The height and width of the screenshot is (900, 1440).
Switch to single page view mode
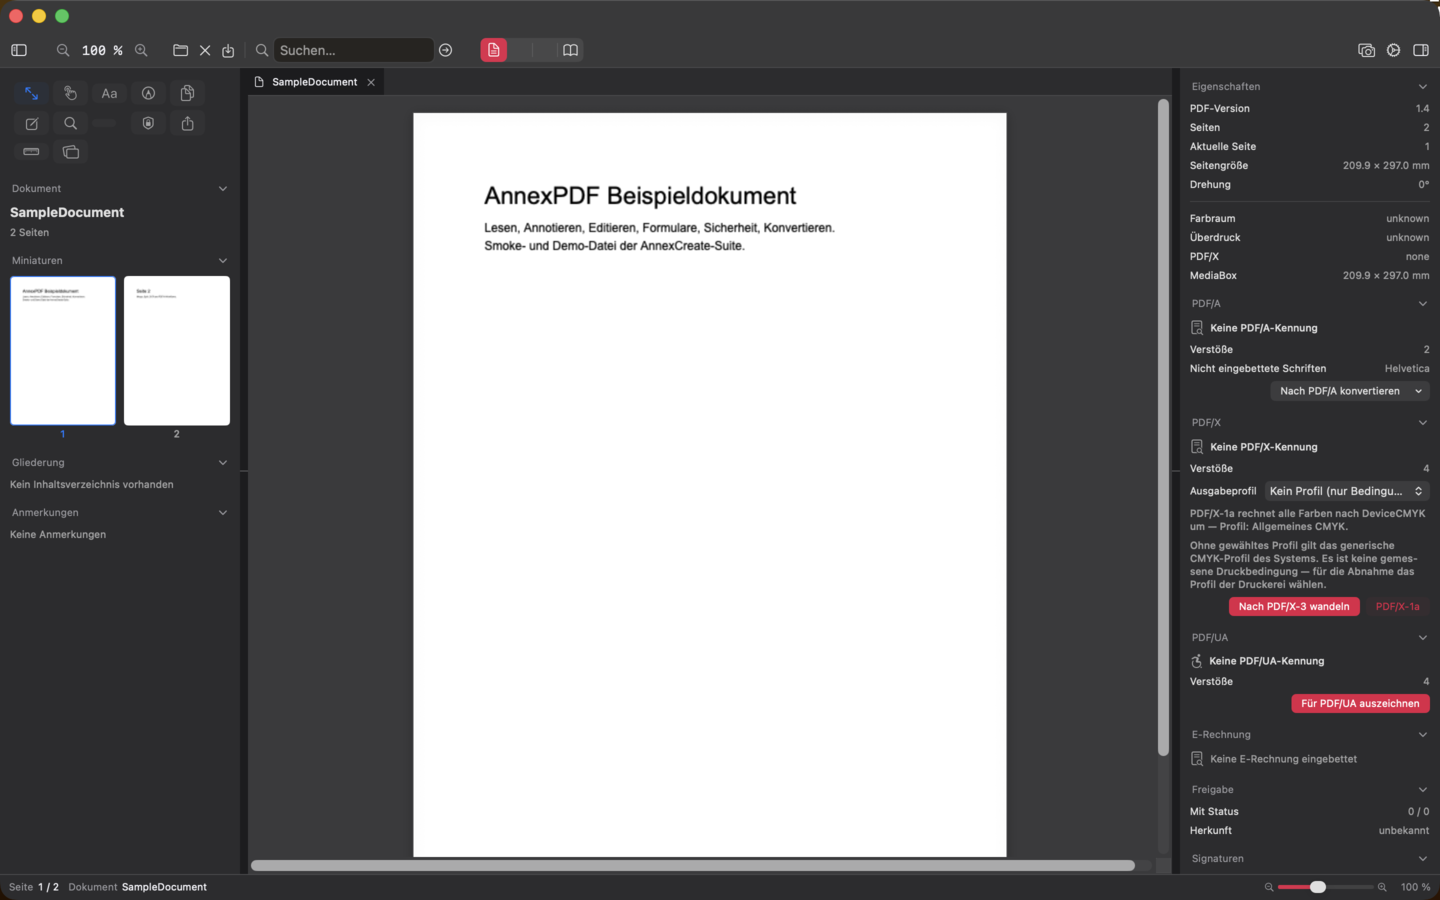[494, 50]
